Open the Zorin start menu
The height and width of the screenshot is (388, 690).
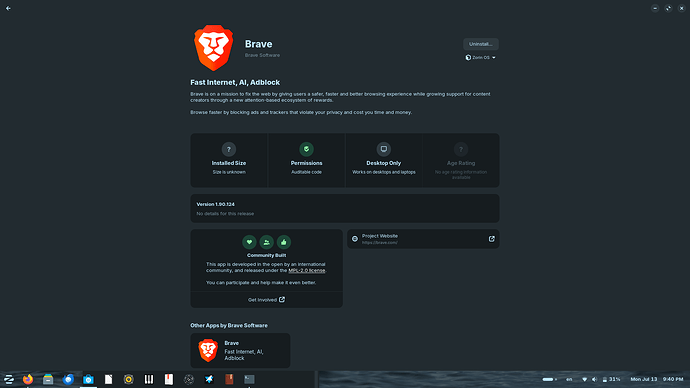point(8,379)
